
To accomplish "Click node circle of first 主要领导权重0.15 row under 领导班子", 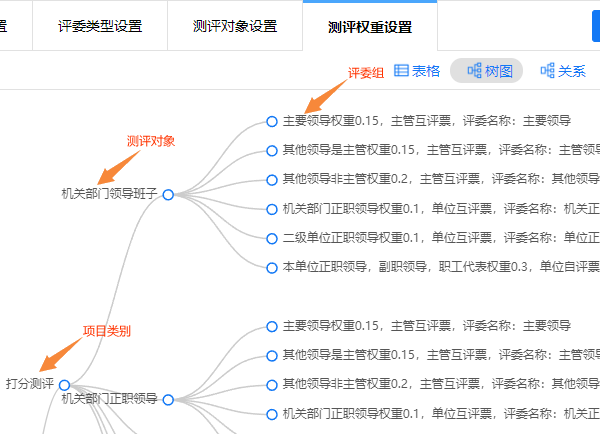I will click(272, 122).
